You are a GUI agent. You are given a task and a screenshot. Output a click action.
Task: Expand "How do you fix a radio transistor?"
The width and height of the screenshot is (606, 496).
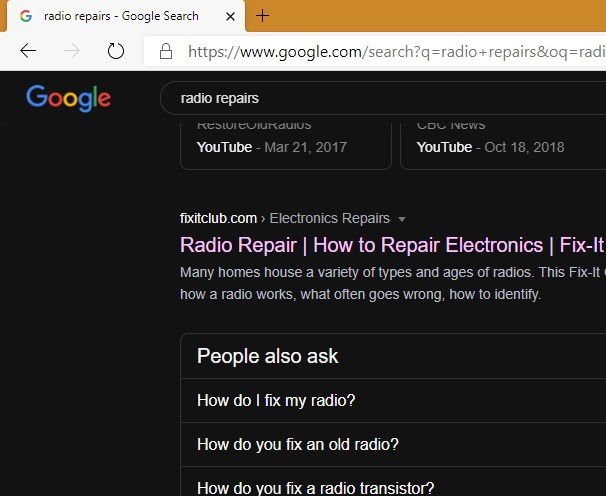pos(315,487)
